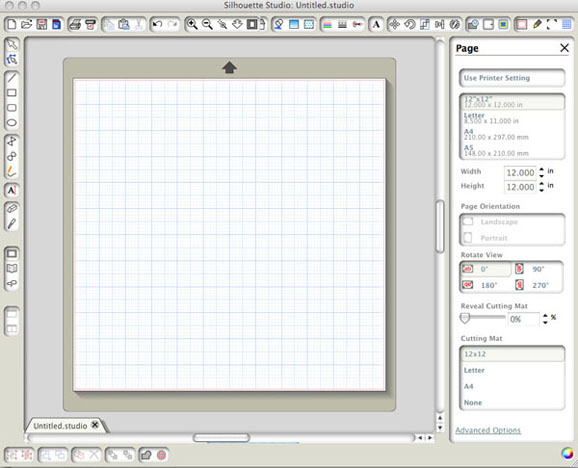Set rotate view to 180°

point(486,285)
